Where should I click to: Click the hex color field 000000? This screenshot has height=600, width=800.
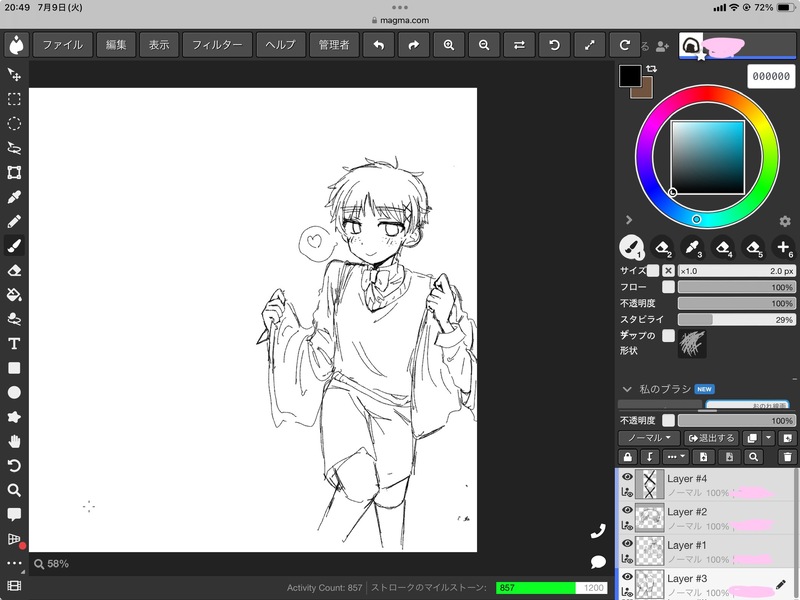[771, 76]
